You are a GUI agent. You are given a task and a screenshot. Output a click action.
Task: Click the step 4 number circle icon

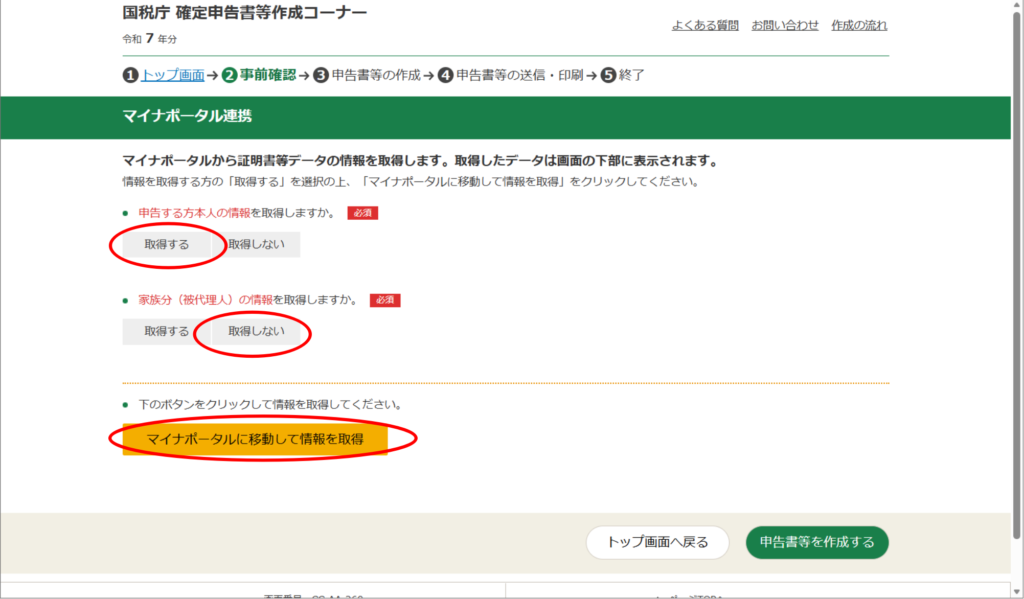point(446,75)
